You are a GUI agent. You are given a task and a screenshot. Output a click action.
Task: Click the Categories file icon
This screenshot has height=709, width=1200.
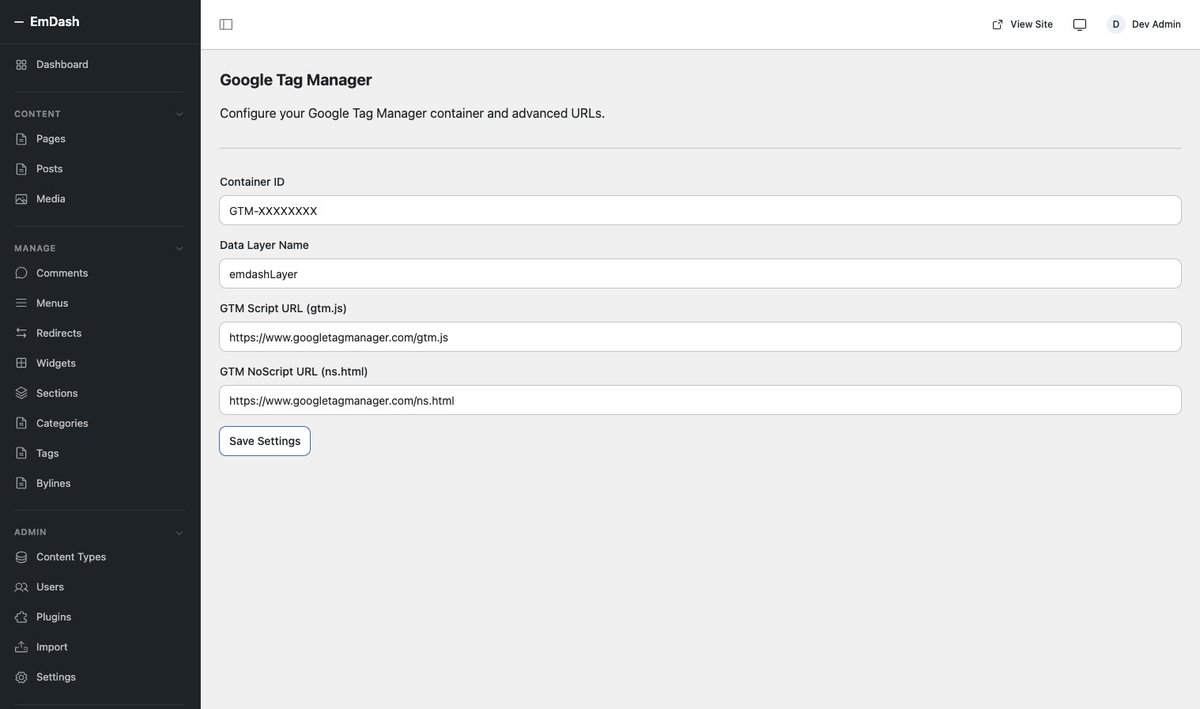click(21, 423)
